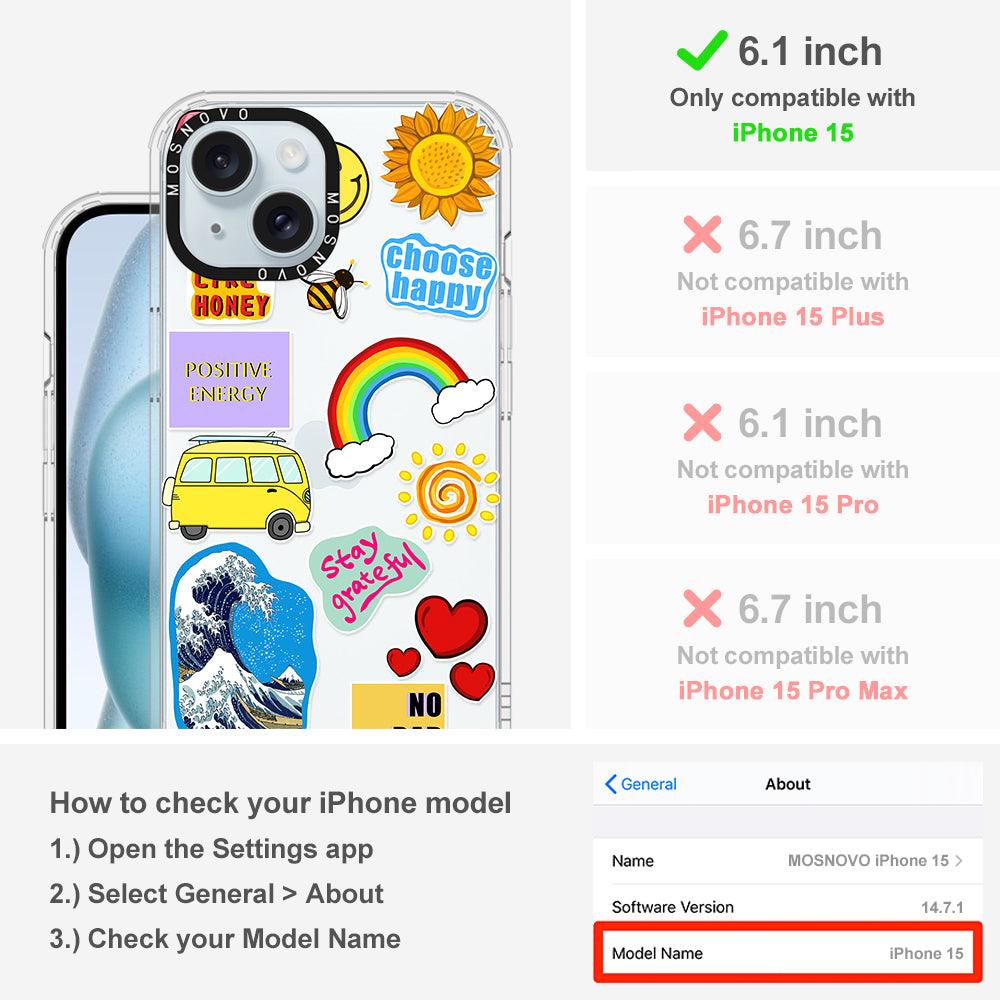Tap the blue back chevron beside General

(610, 784)
